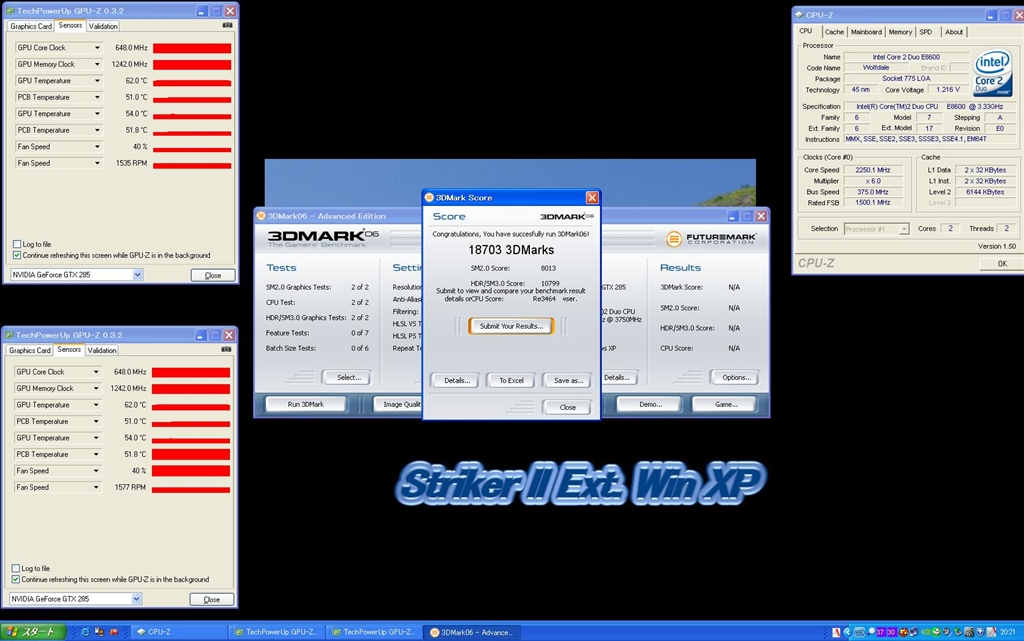Enable Log to file in top GPU-Z
Screen dimensions: 1024x641
[x=17, y=244]
